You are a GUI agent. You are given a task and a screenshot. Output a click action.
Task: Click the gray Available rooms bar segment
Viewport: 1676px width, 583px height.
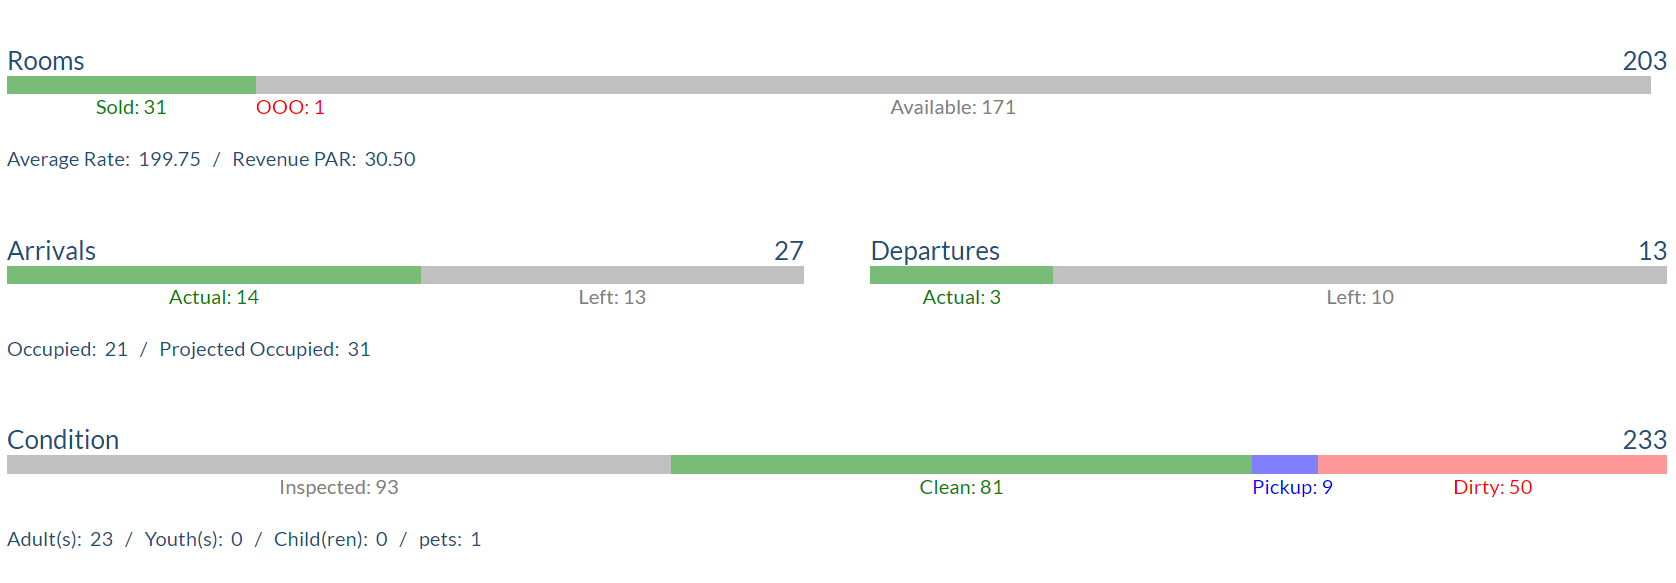click(953, 85)
